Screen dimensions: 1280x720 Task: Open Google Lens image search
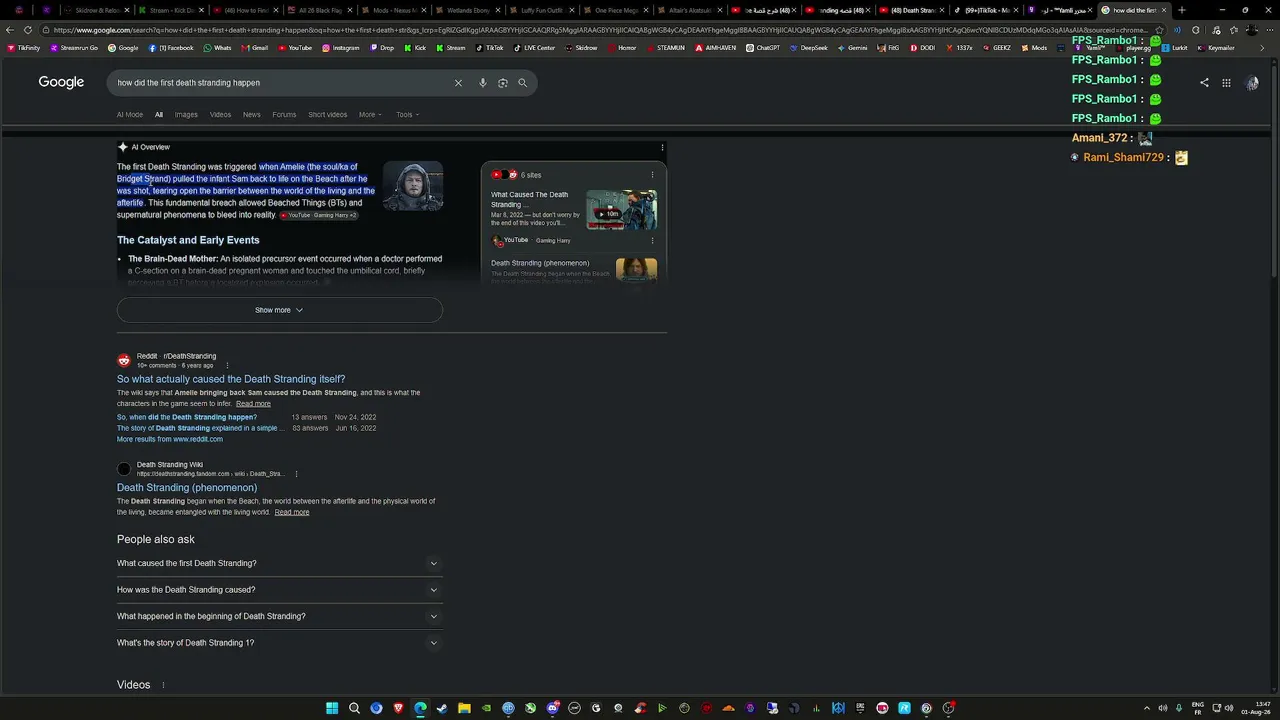502,83
